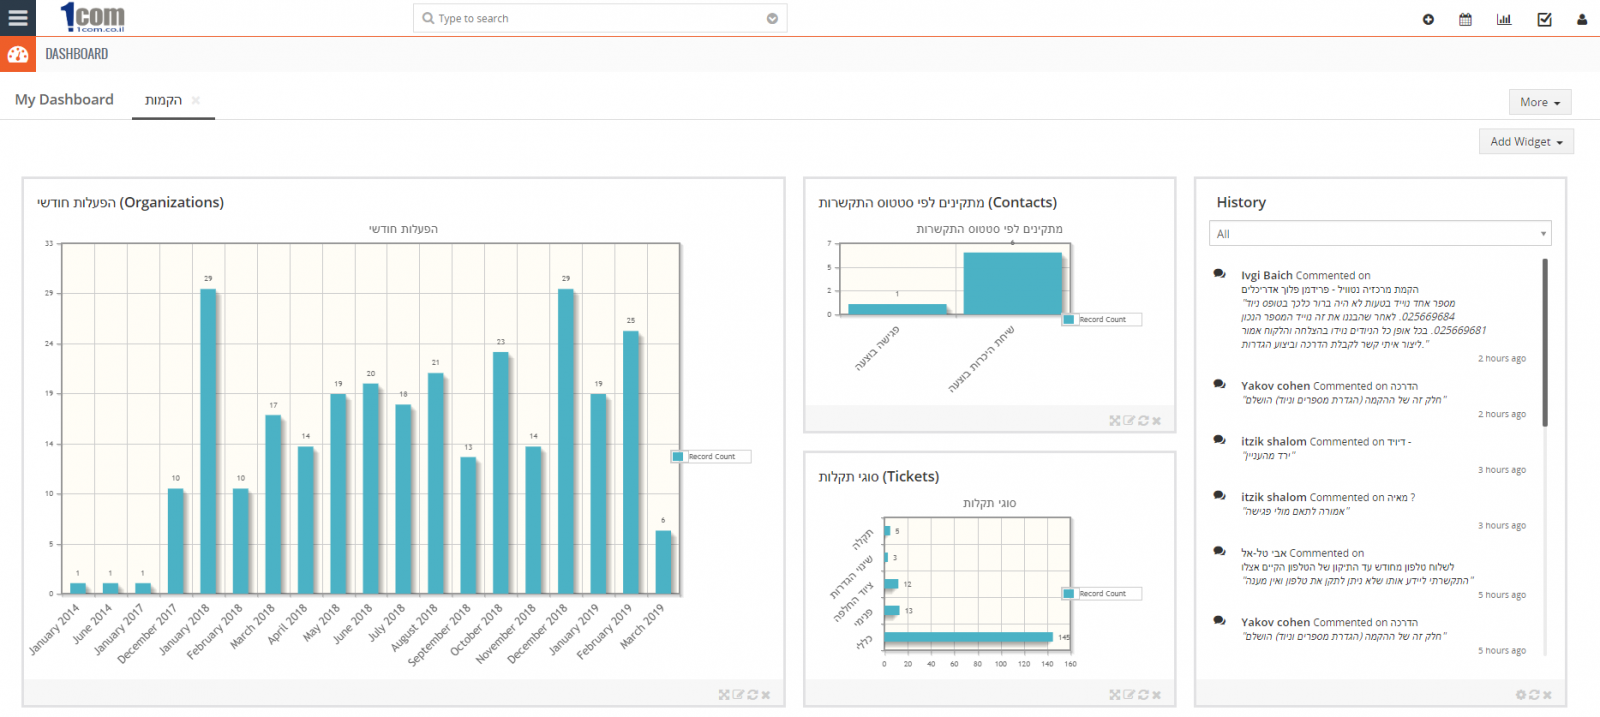Open settings gear of History widget

pos(1521,695)
